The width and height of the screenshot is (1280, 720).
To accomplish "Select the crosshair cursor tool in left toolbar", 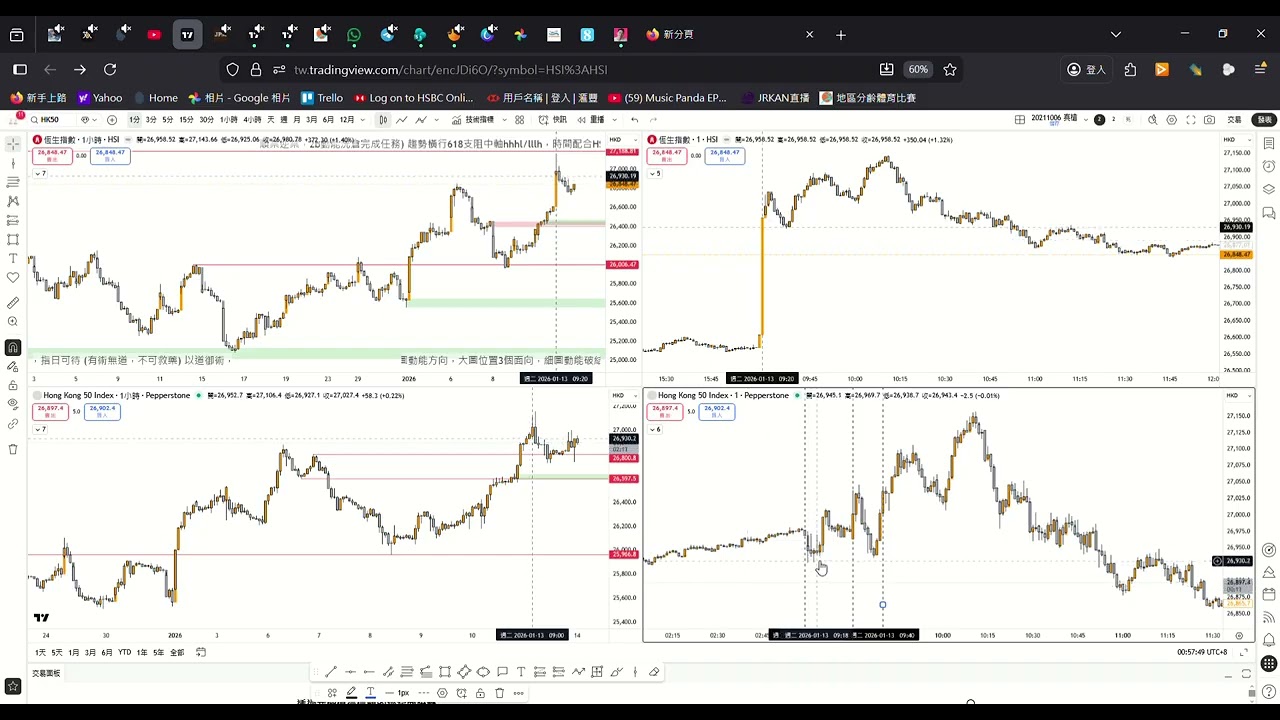I will [x=13, y=144].
